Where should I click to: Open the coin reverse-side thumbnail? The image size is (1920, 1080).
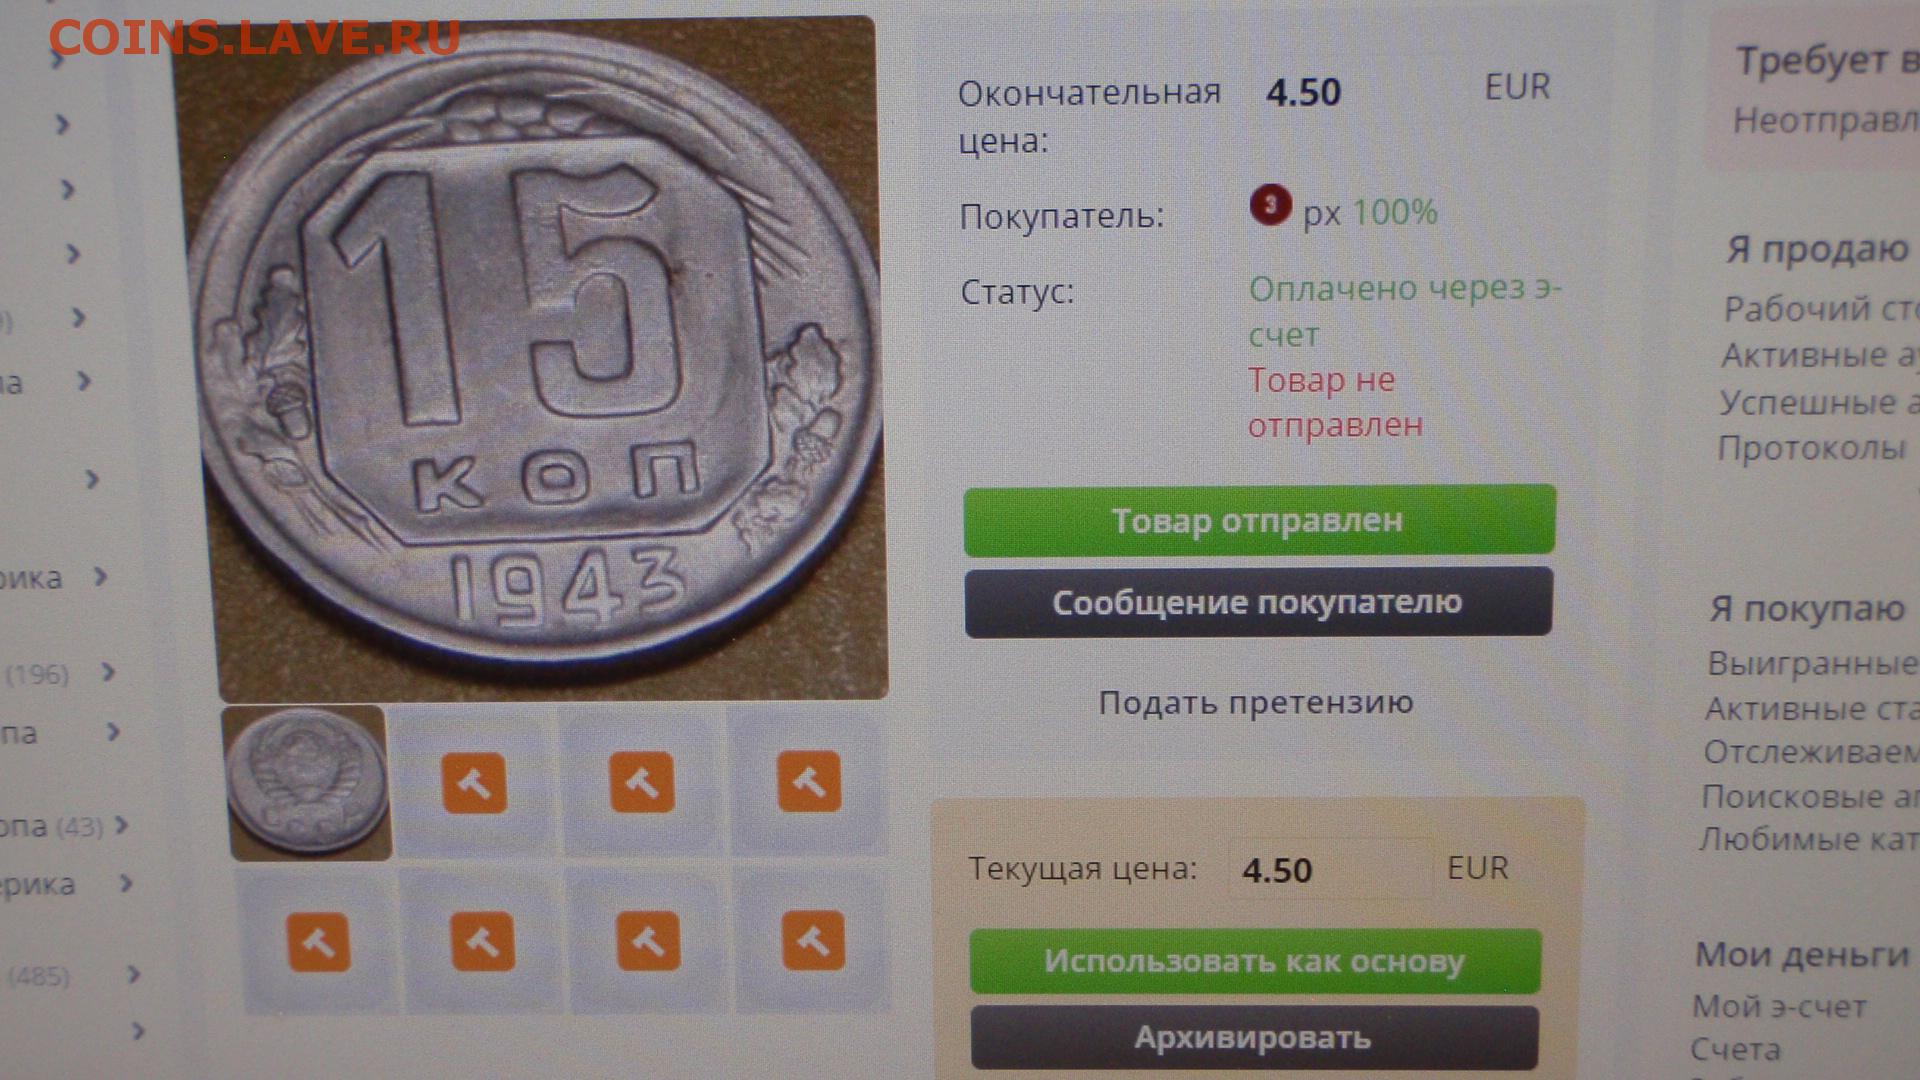pos(308,783)
